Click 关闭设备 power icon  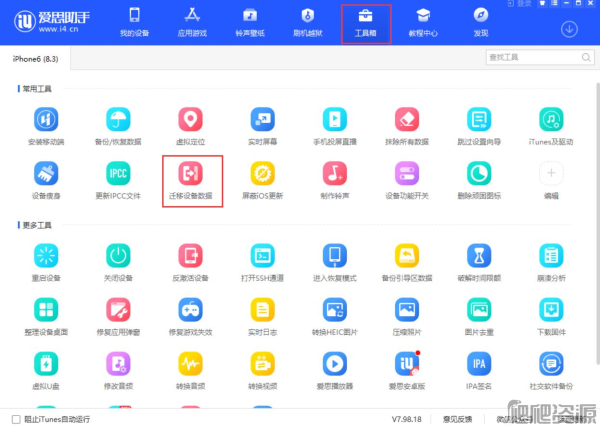tap(118, 256)
